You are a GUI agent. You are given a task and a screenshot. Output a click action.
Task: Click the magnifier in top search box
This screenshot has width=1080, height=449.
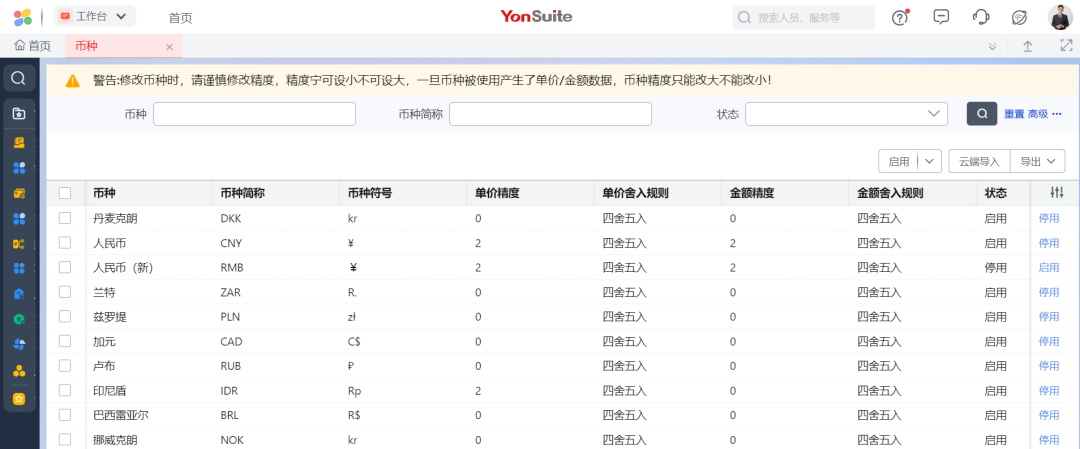pyautogui.click(x=744, y=17)
